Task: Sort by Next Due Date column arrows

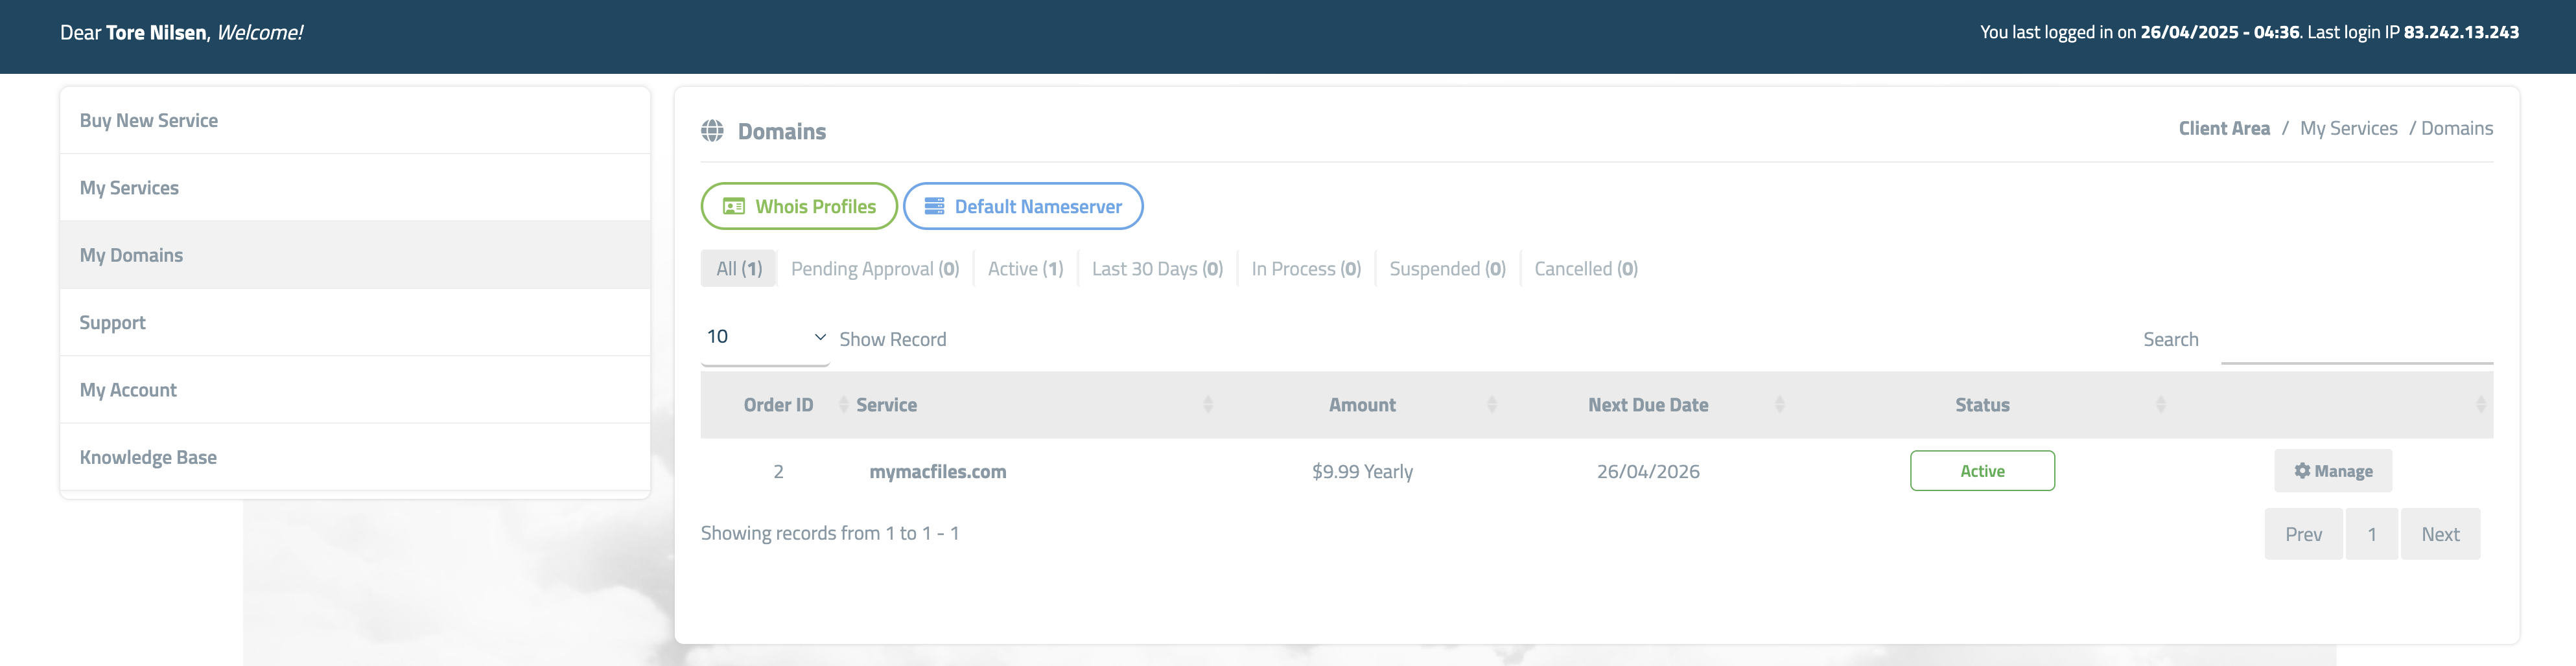Action: pyautogui.click(x=1779, y=405)
